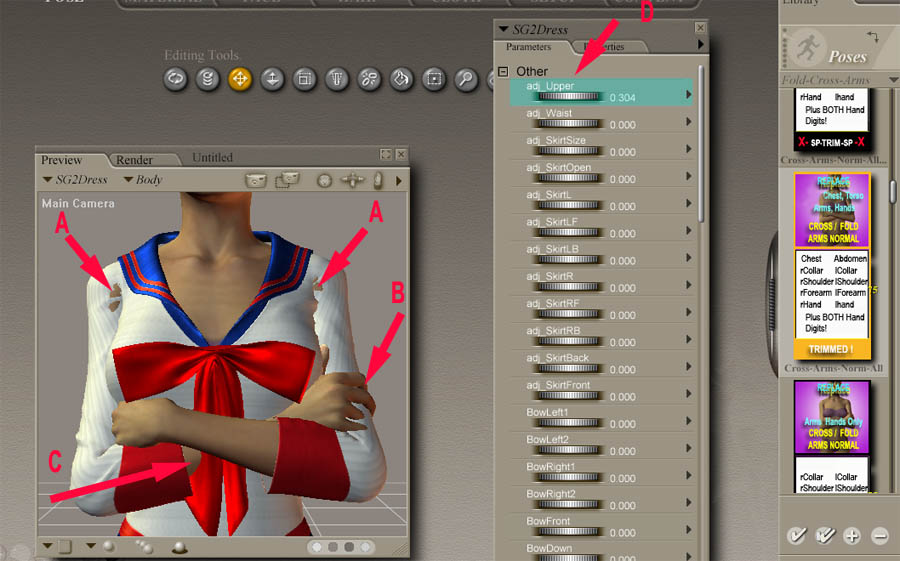Select the Grouping tool
Screen dimensions: 900x561
[434, 79]
